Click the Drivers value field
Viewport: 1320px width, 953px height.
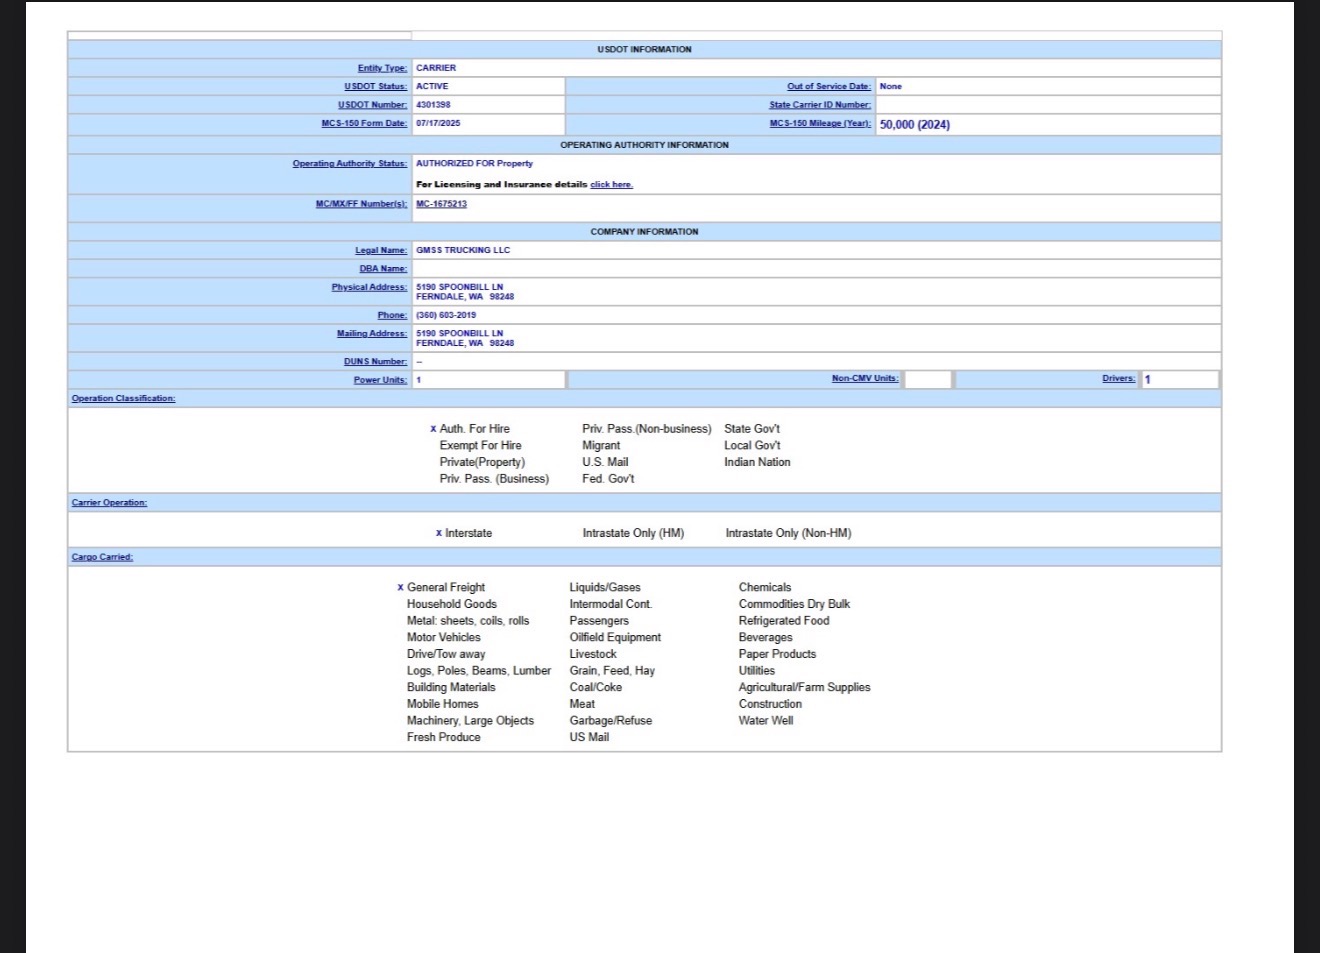[1179, 380]
